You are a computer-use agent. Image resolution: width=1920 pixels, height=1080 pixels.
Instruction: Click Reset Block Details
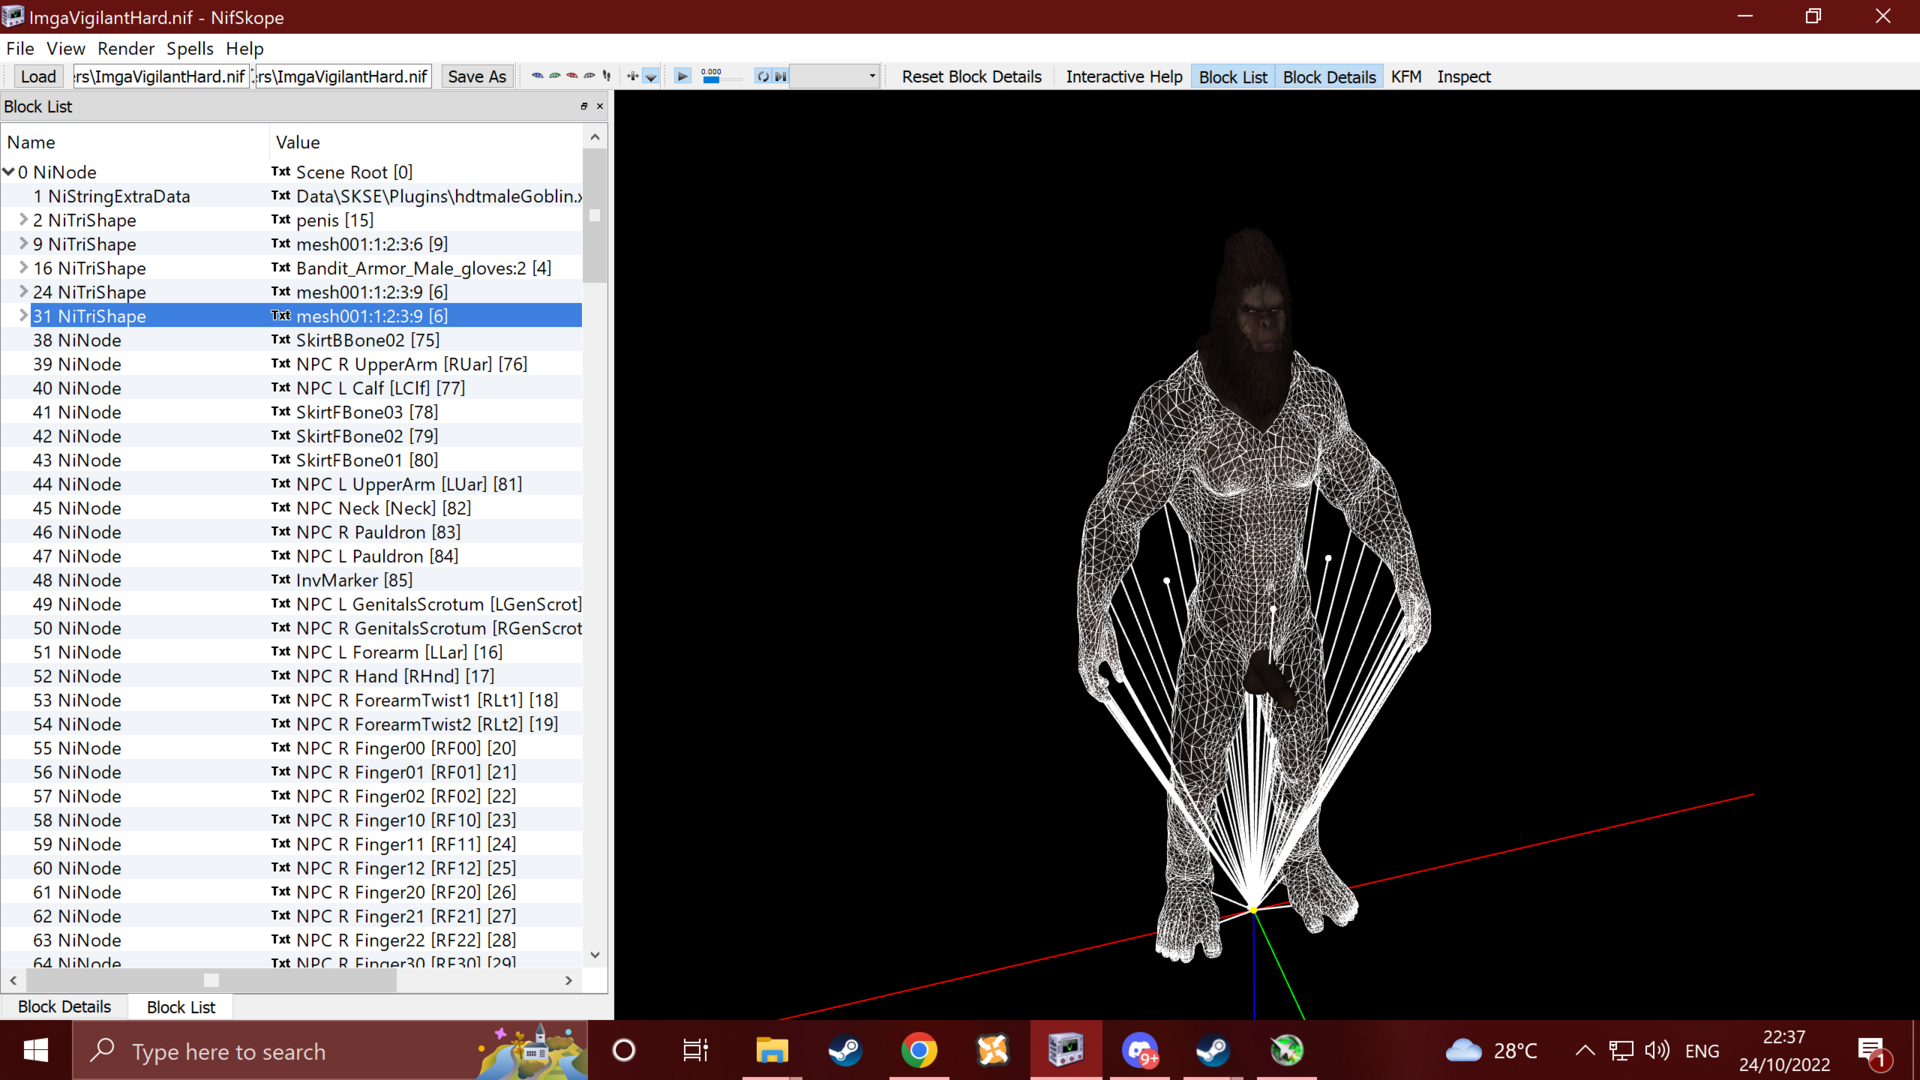point(971,76)
